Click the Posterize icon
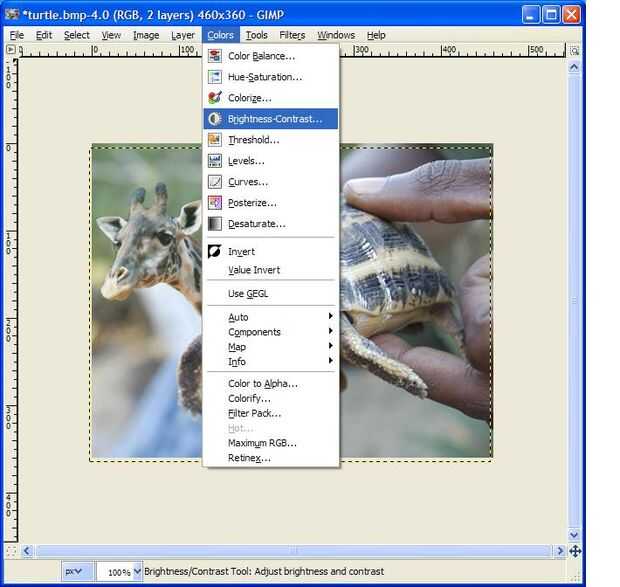The width and height of the screenshot is (620, 587). [215, 203]
